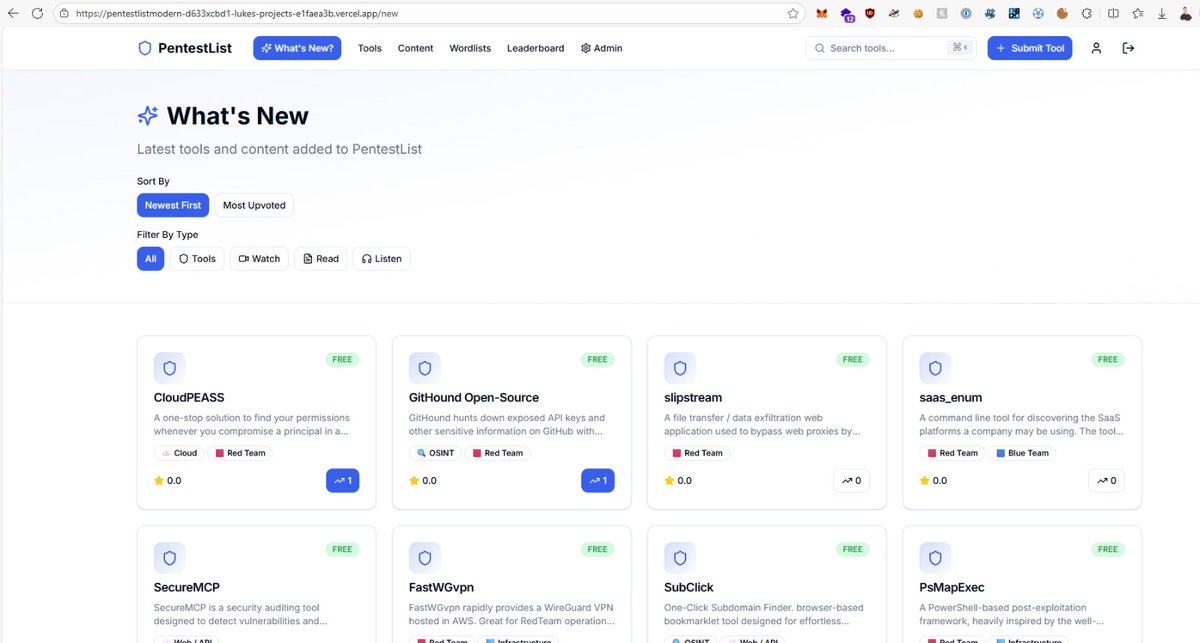Click the saas_enum shield icon
The width and height of the screenshot is (1200, 643).
pyautogui.click(x=935, y=368)
